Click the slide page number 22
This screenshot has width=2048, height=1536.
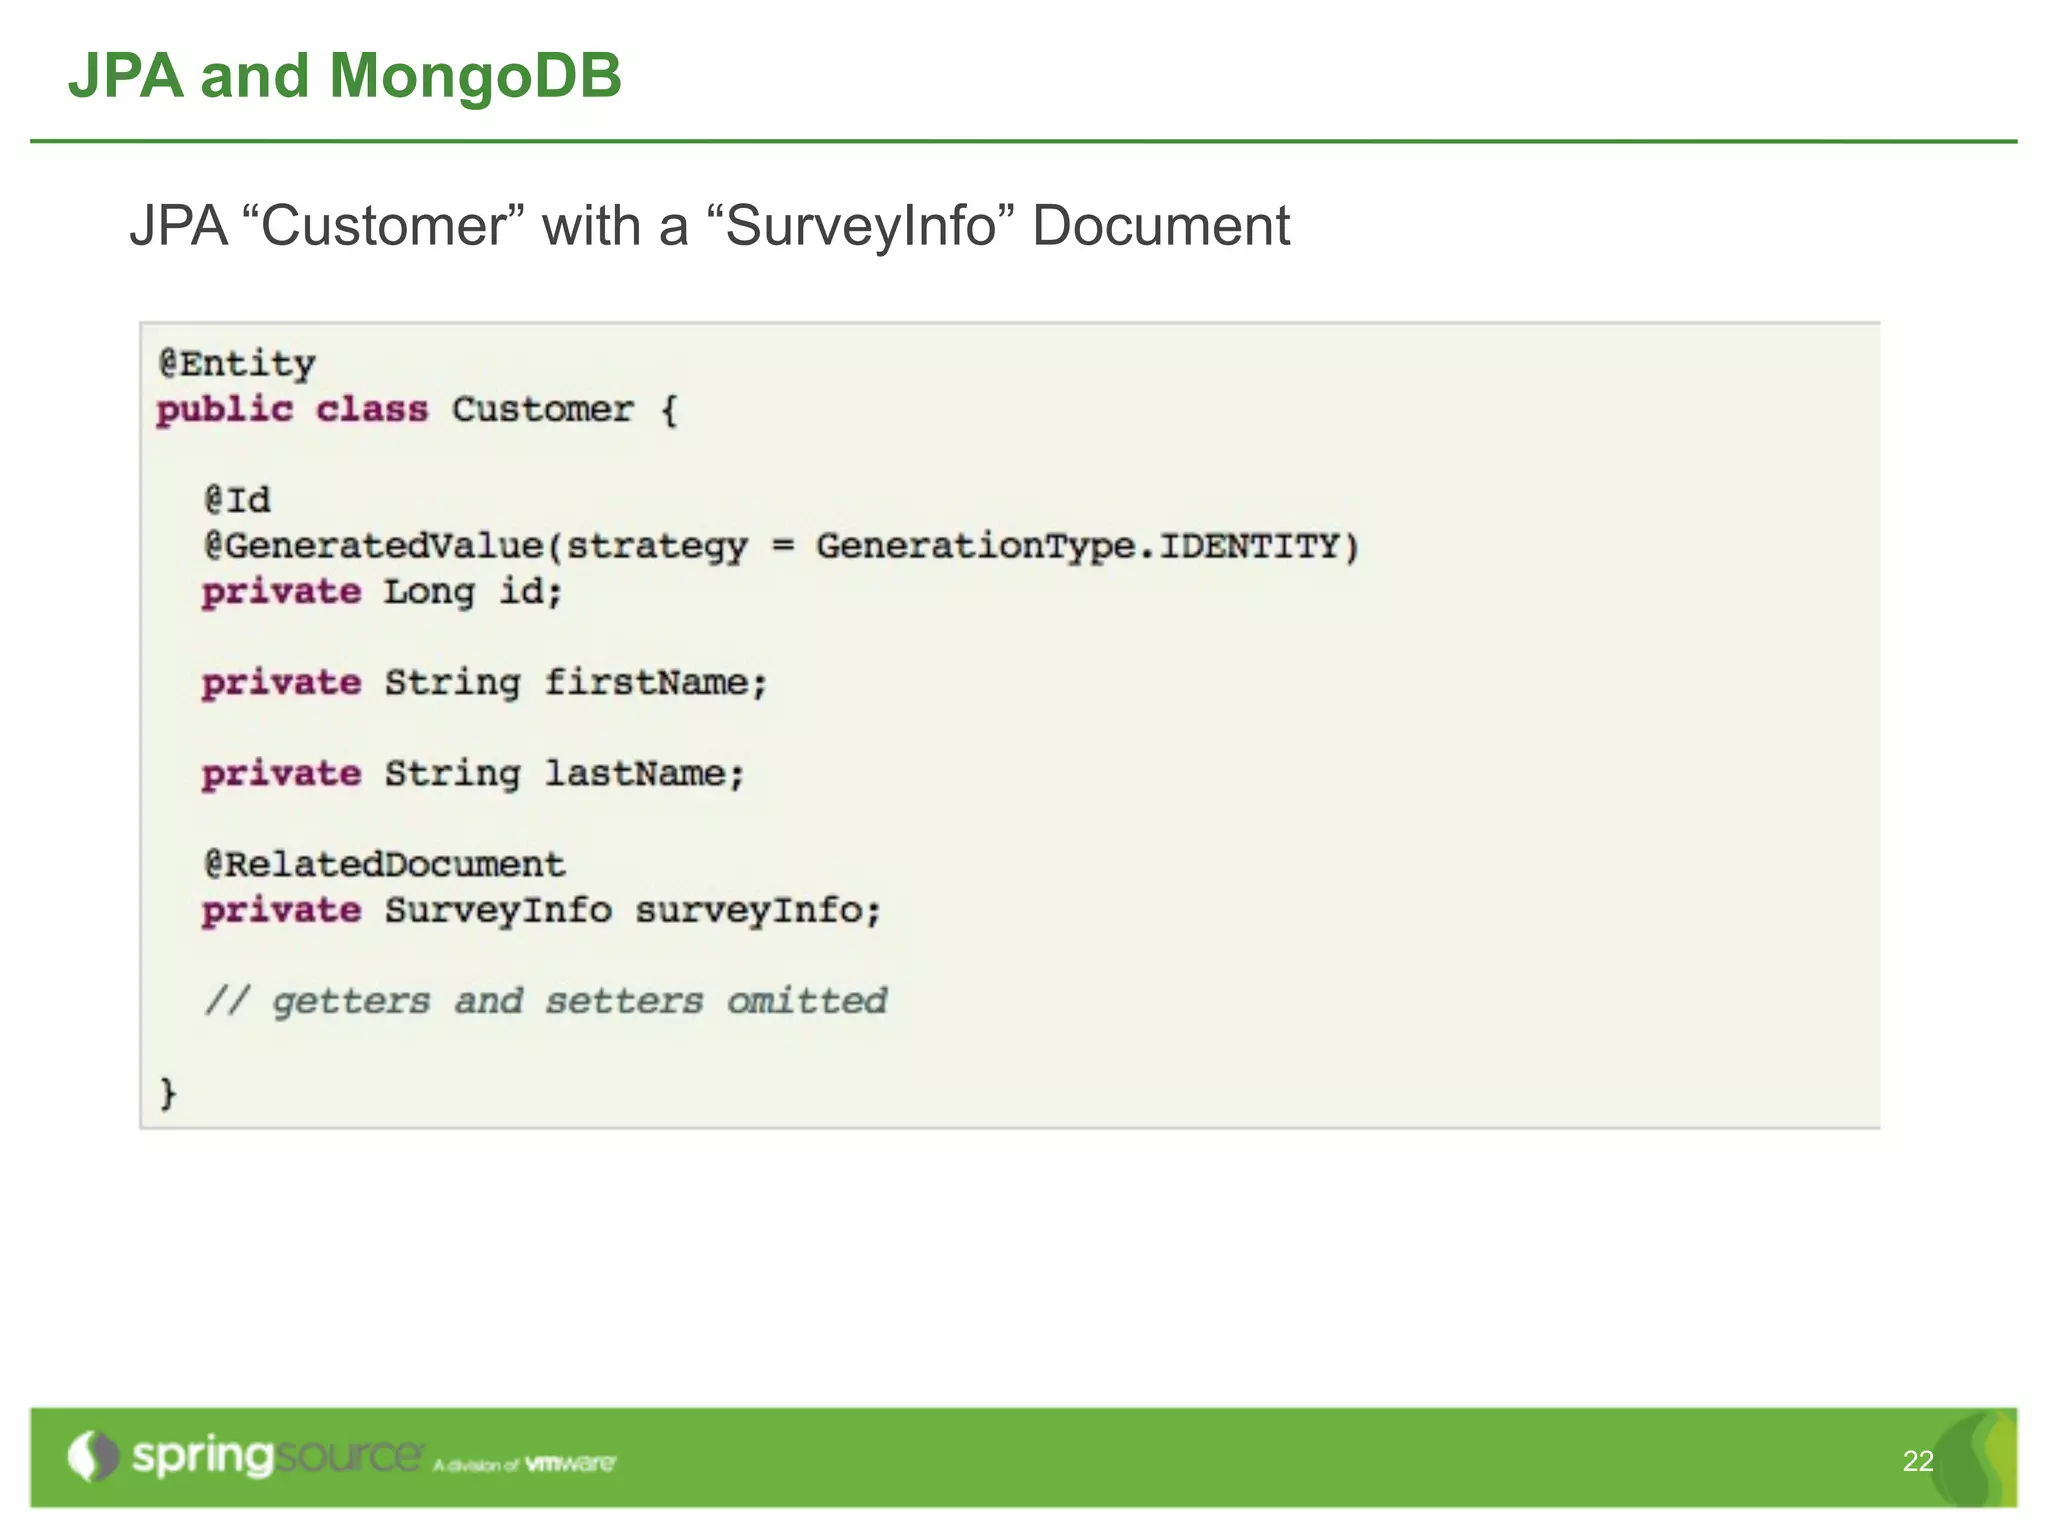(1918, 1461)
